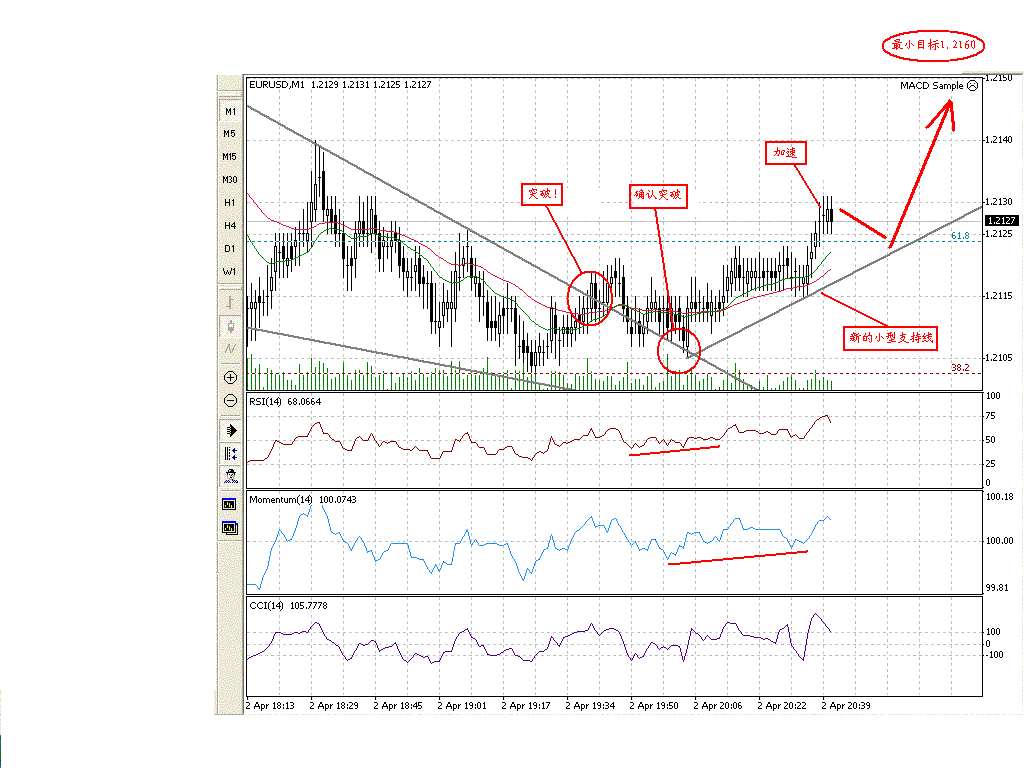Viewport: 1024px width, 768px height.
Task: Select line chart type icon
Action: point(230,349)
